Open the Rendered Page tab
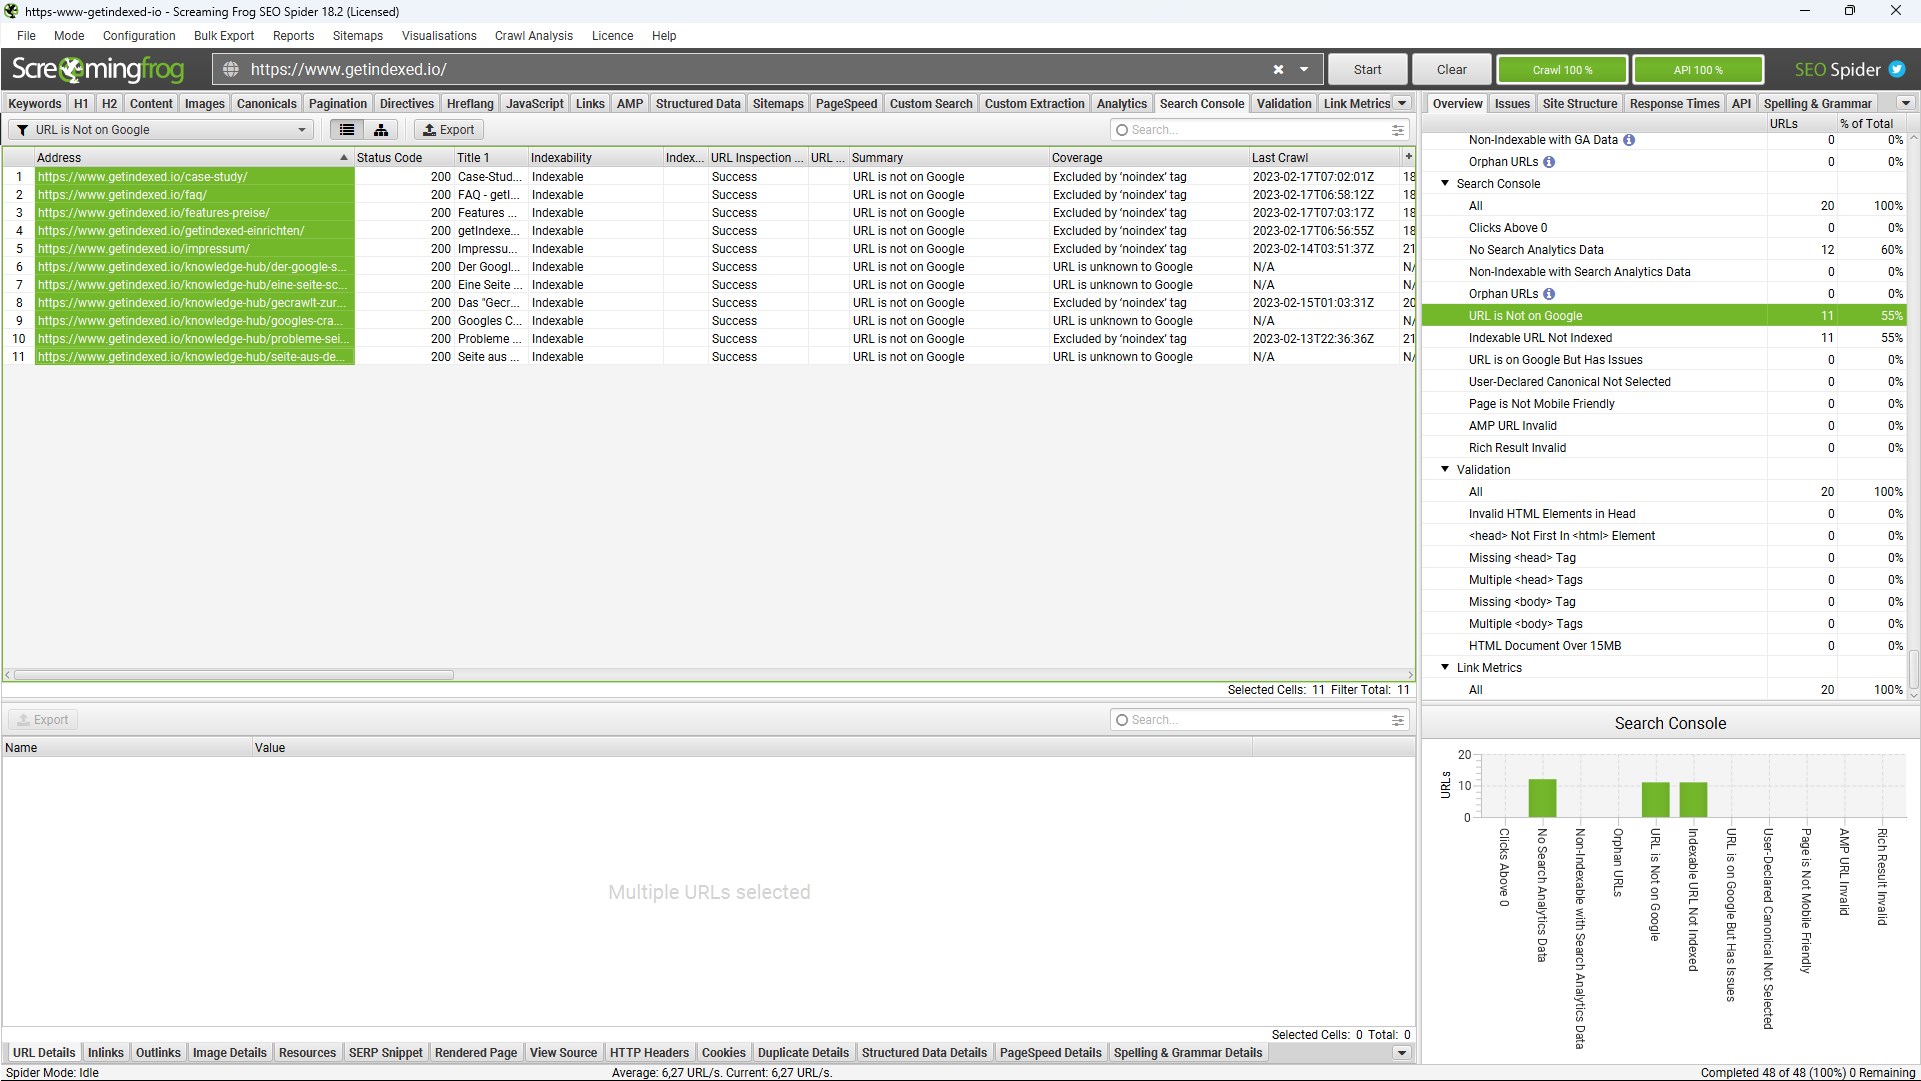Image resolution: width=1921 pixels, height=1081 pixels. click(x=476, y=1053)
